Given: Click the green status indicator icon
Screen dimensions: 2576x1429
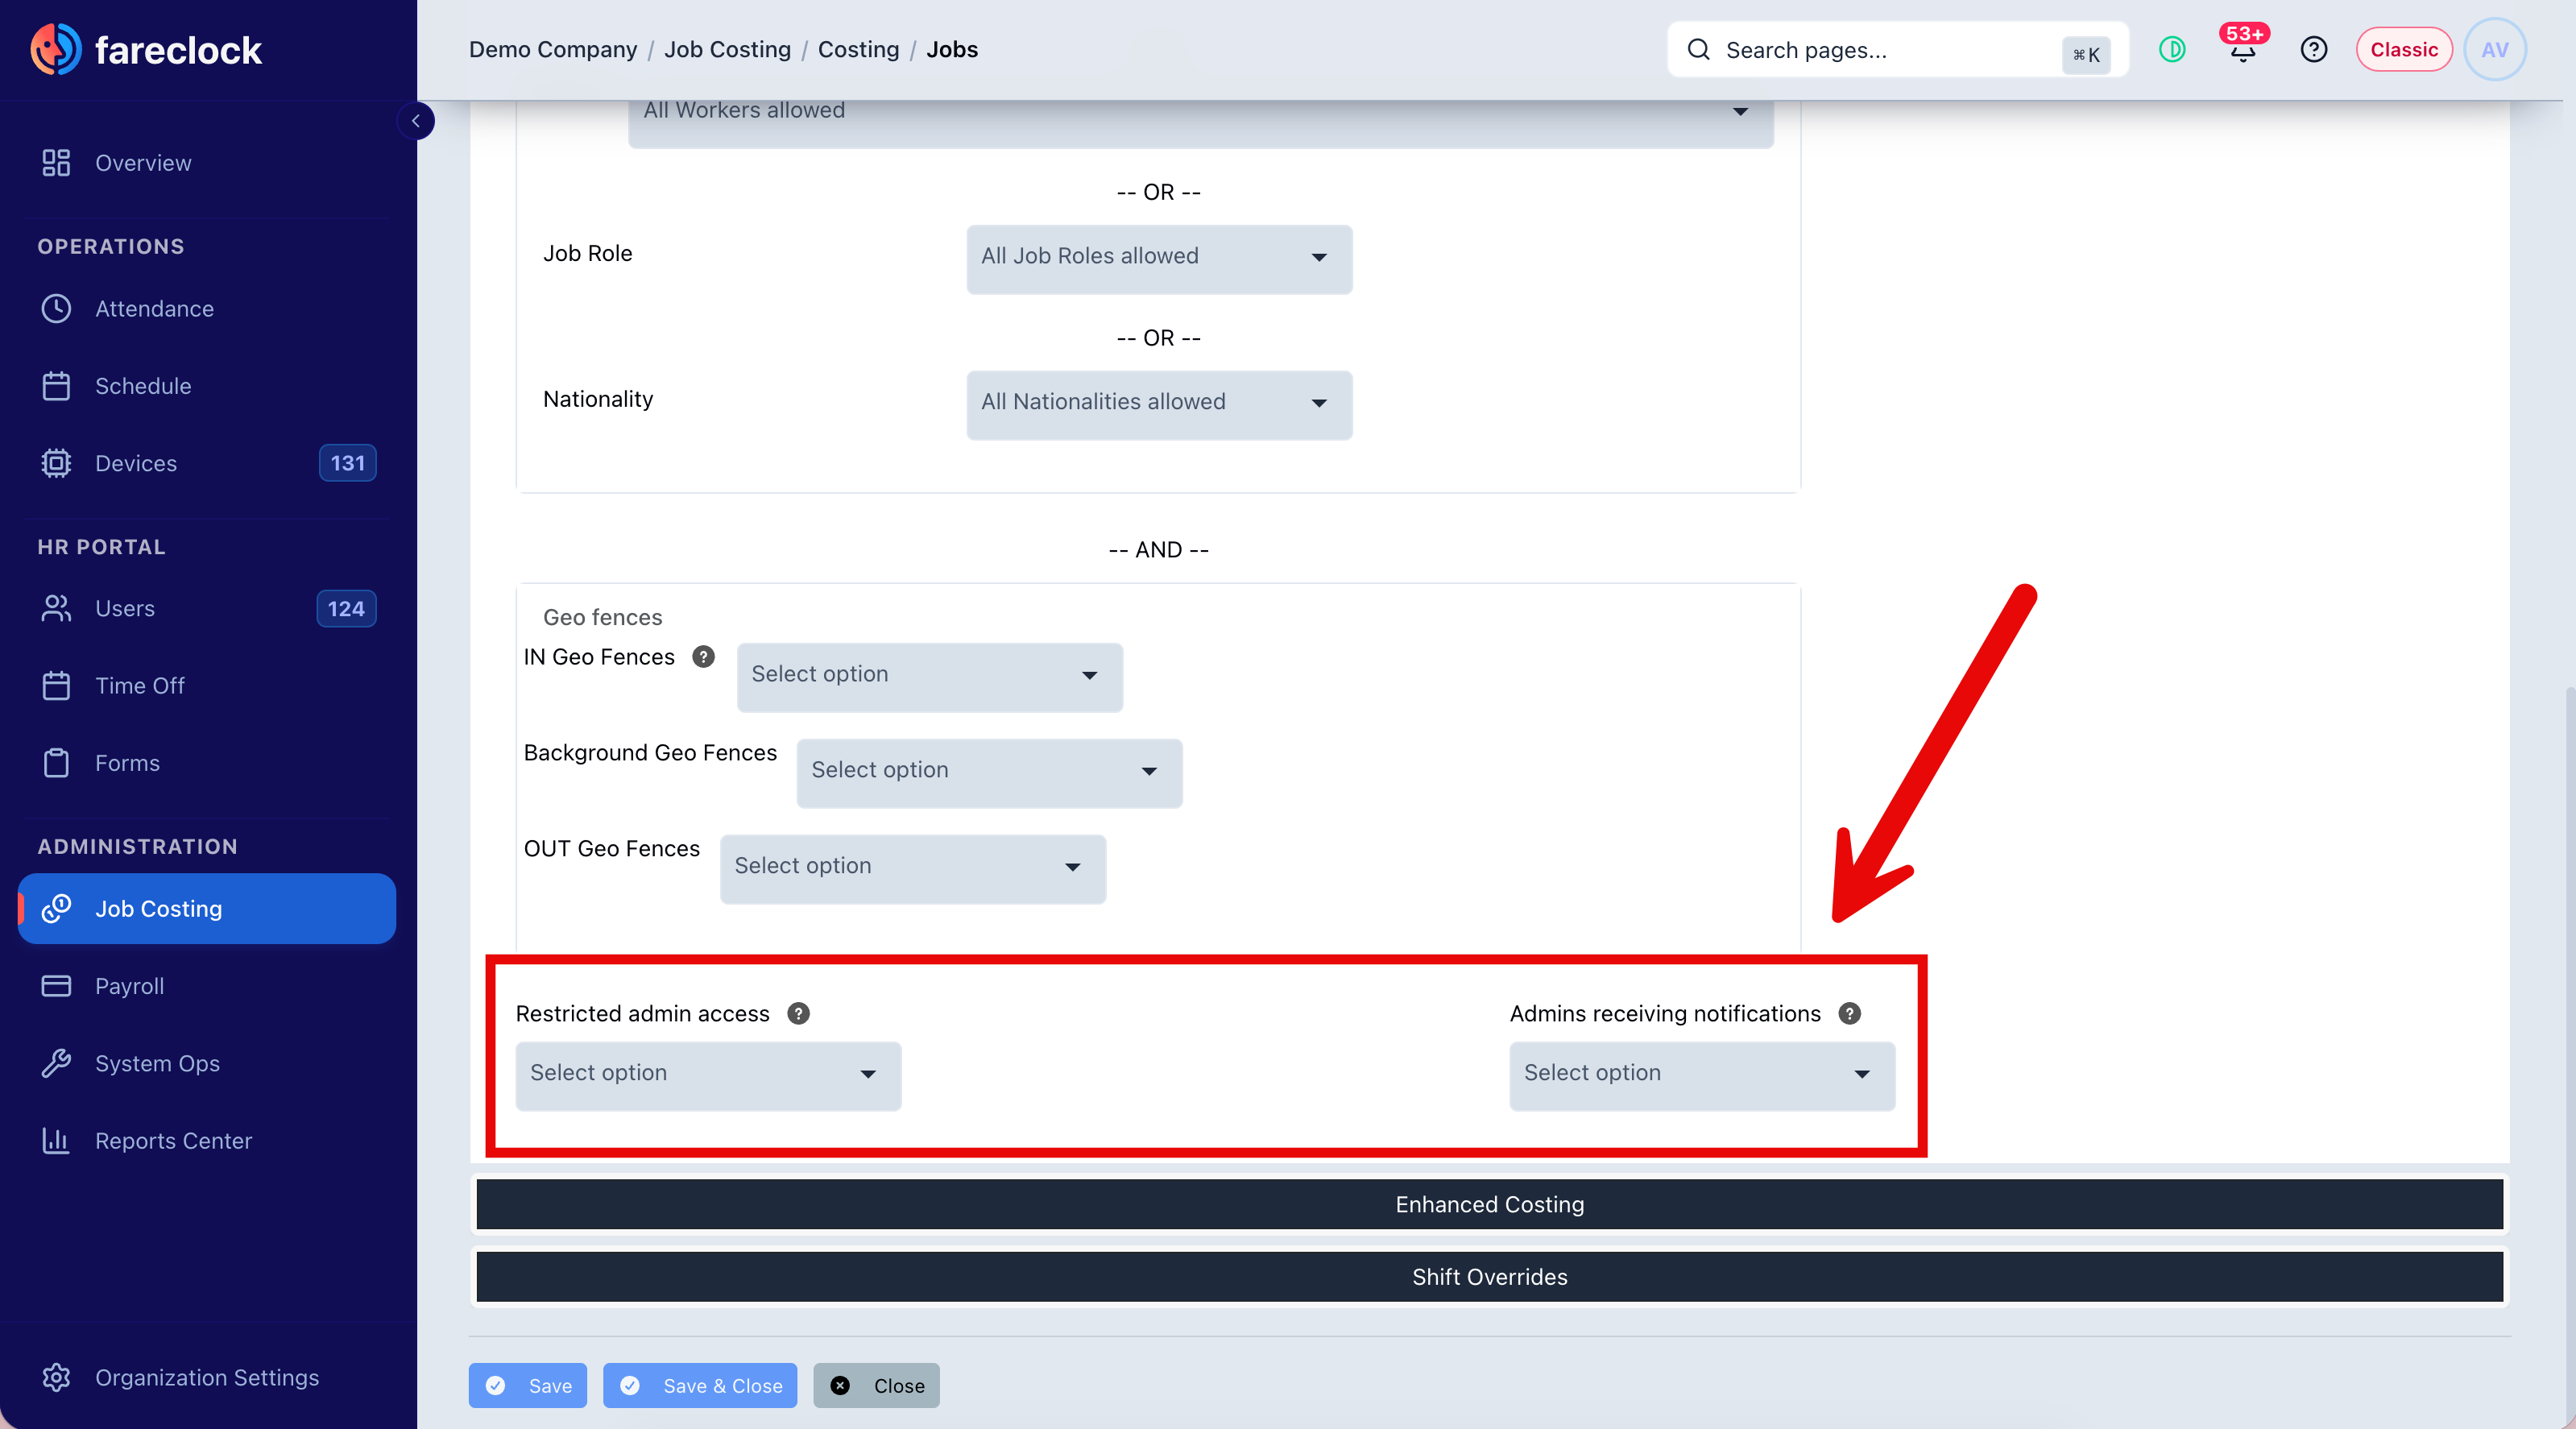Looking at the screenshot, I should coord(2172,49).
